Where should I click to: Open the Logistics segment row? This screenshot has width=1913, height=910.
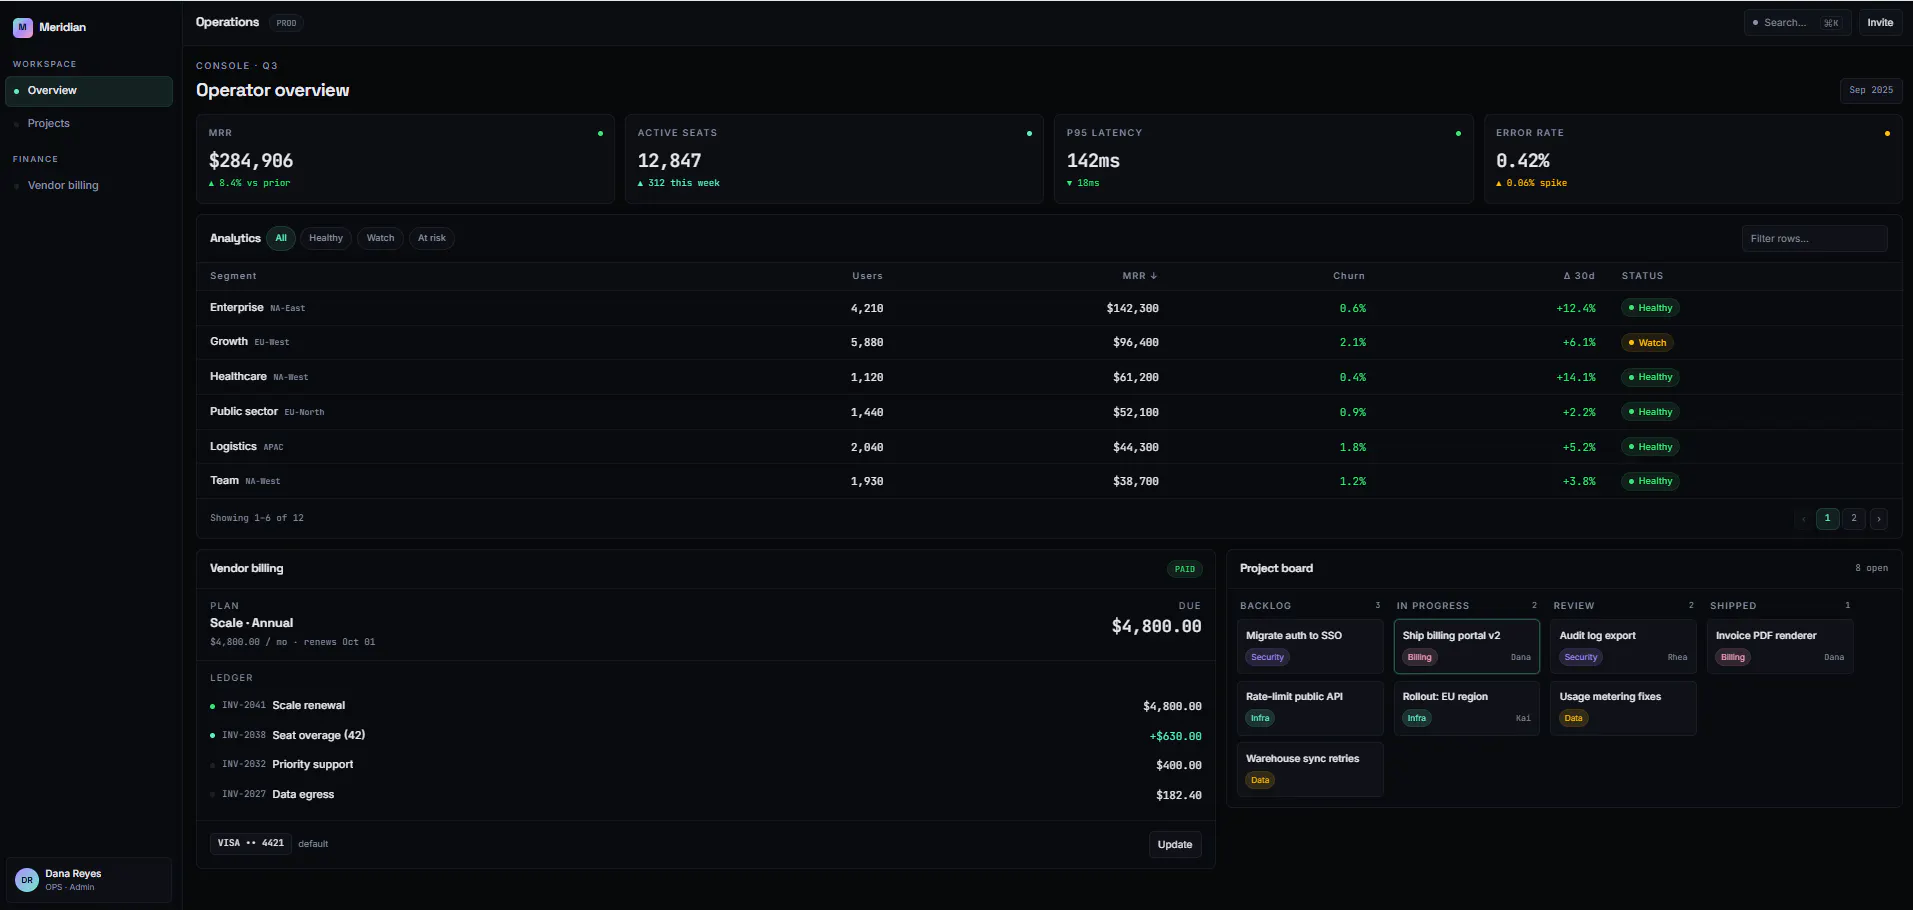click(1049, 447)
